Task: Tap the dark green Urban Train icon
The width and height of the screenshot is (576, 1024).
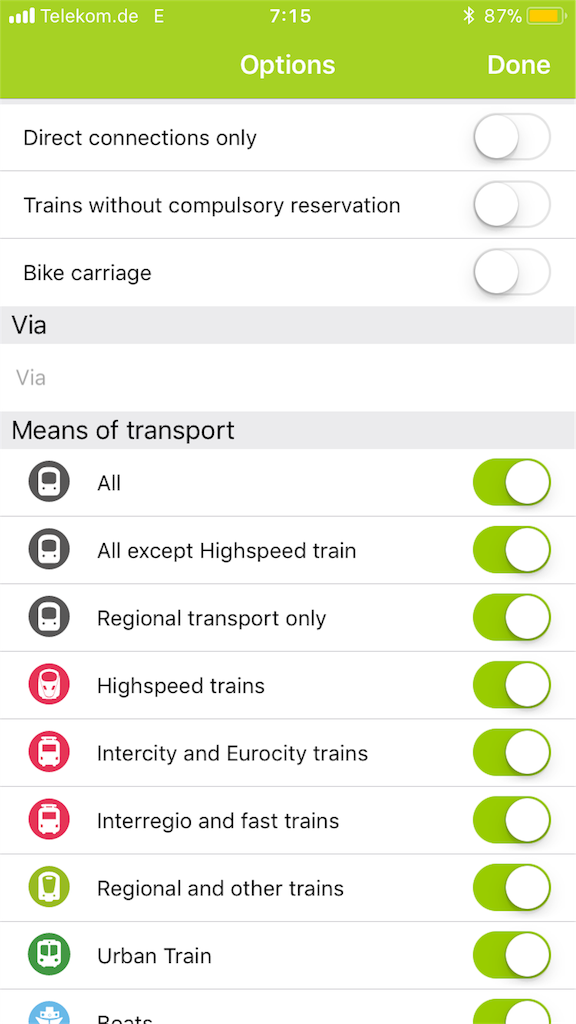Action: [x=49, y=955]
